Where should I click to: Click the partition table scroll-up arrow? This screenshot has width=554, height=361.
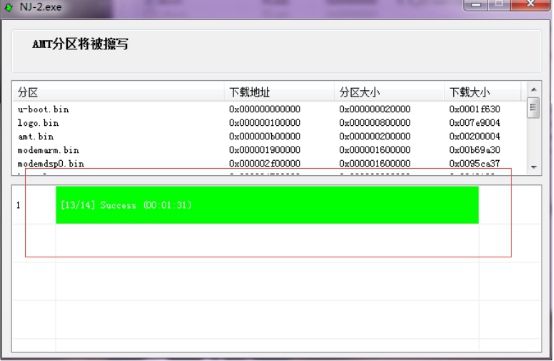pos(534,90)
